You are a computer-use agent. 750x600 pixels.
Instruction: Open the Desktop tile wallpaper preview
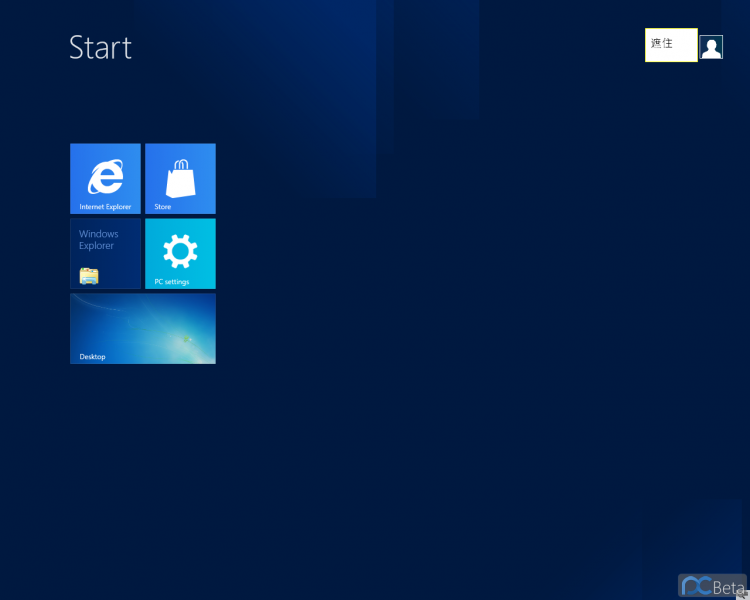tap(143, 329)
